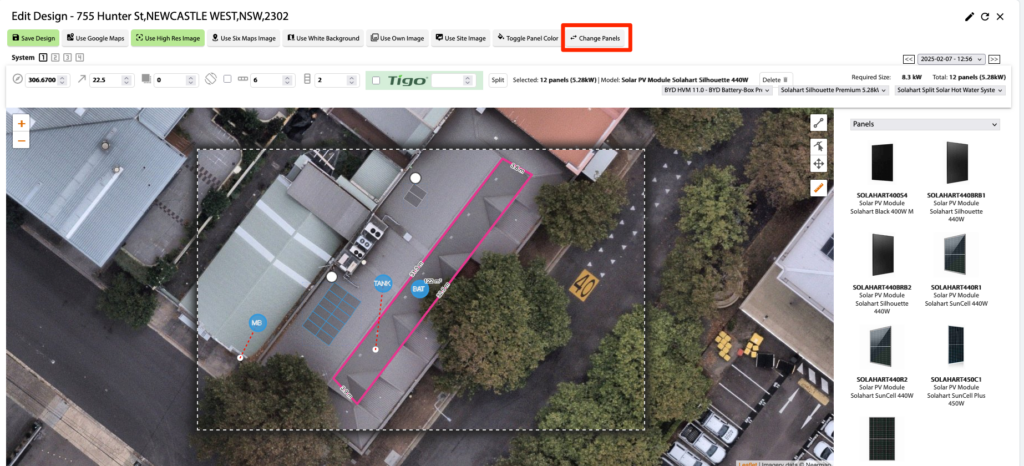Click the pencil edit icon at top right
Viewport: 1024px width, 466px height.
[969, 17]
